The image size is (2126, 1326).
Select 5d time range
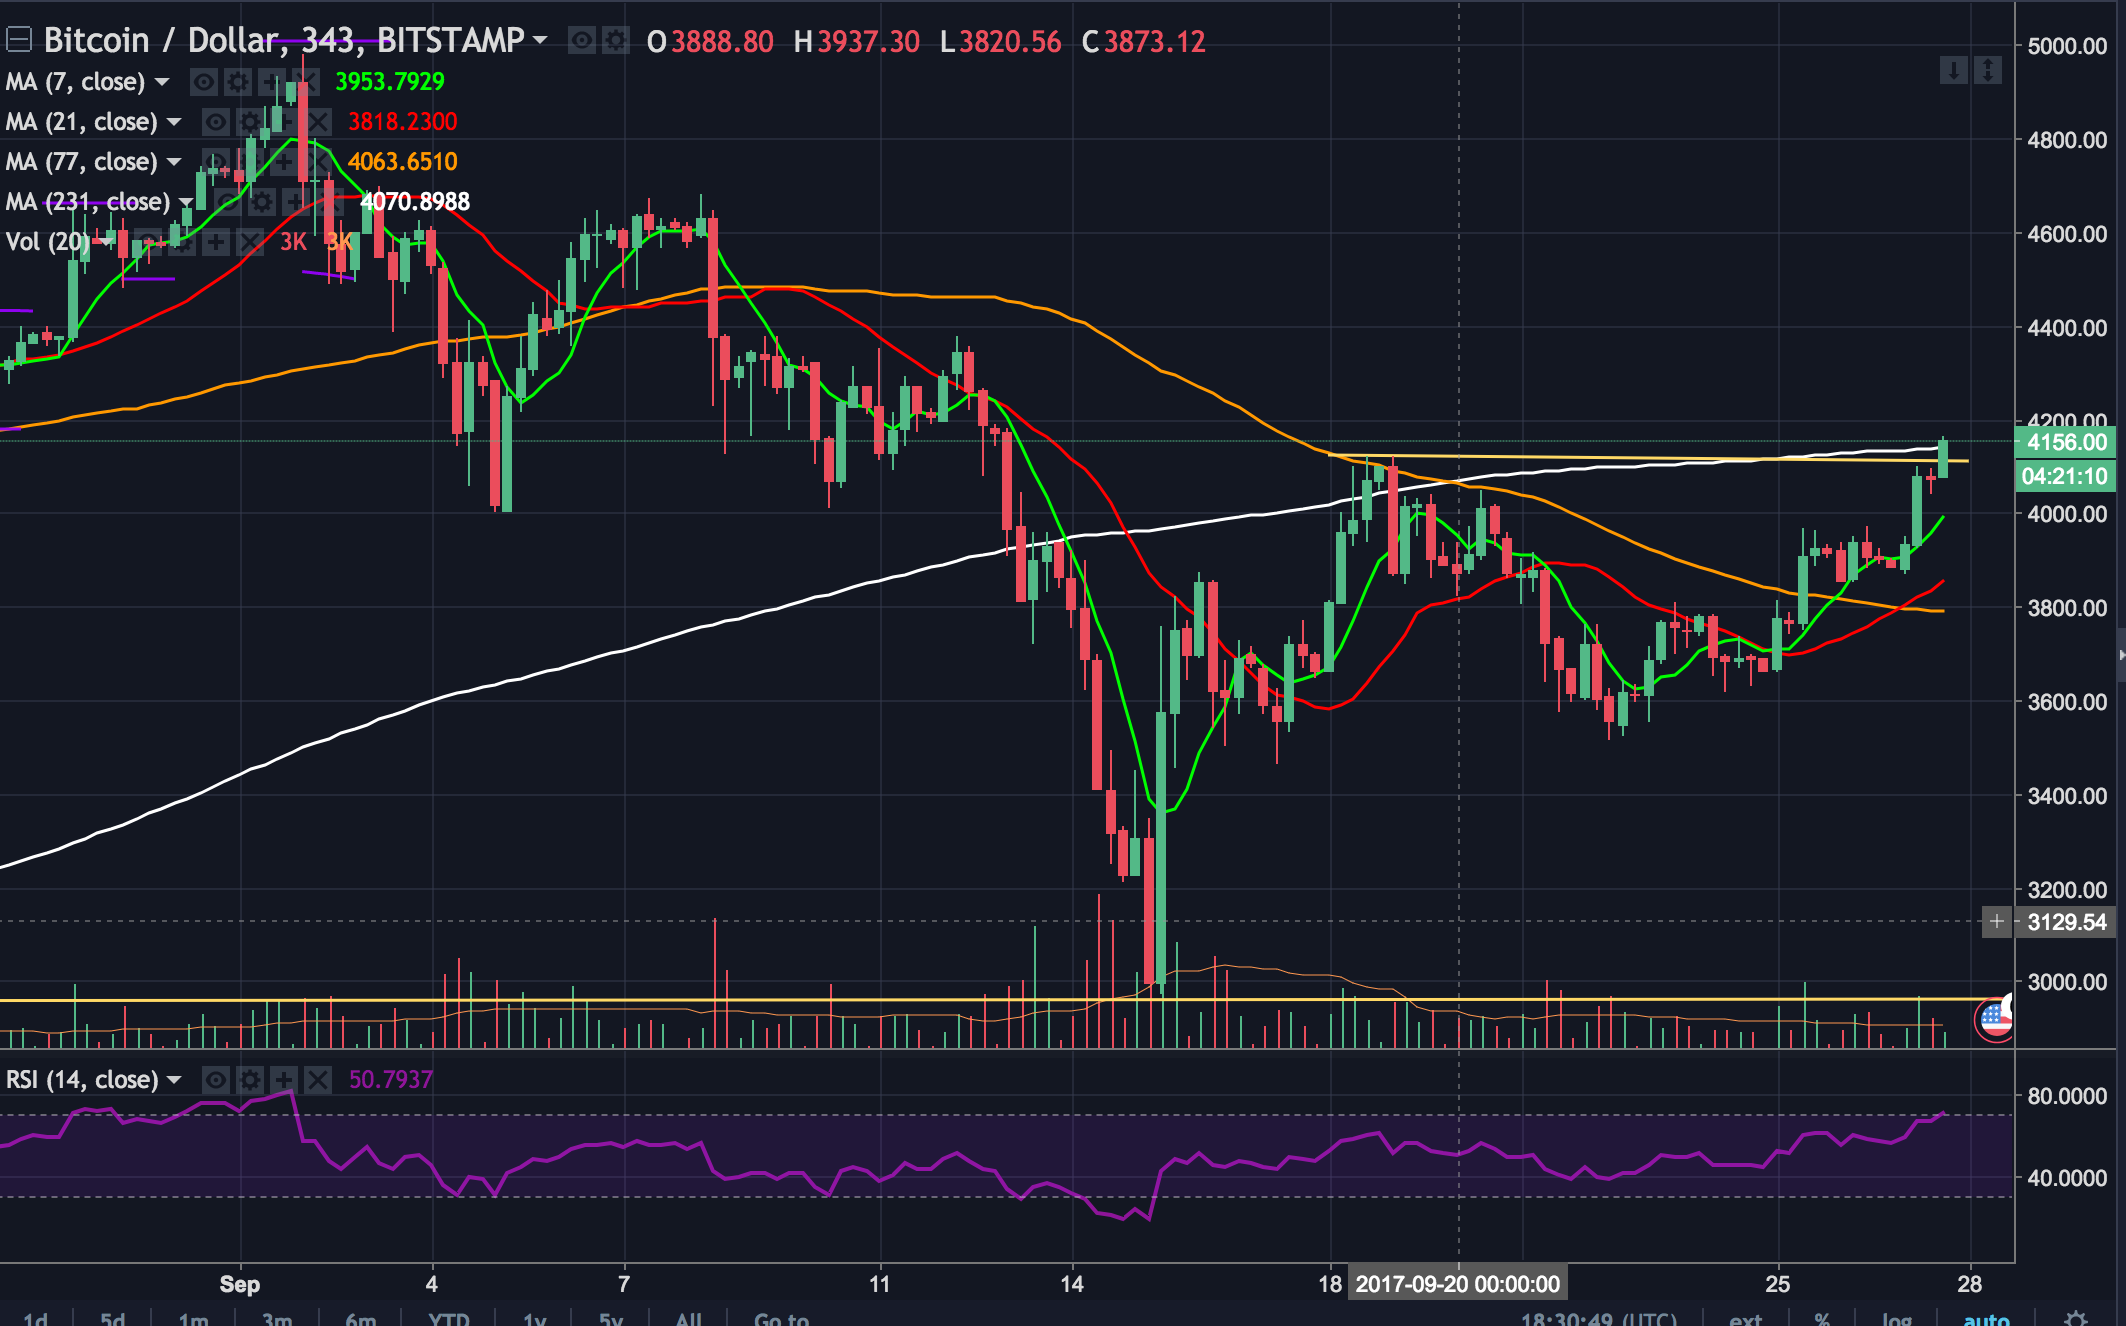point(113,1319)
